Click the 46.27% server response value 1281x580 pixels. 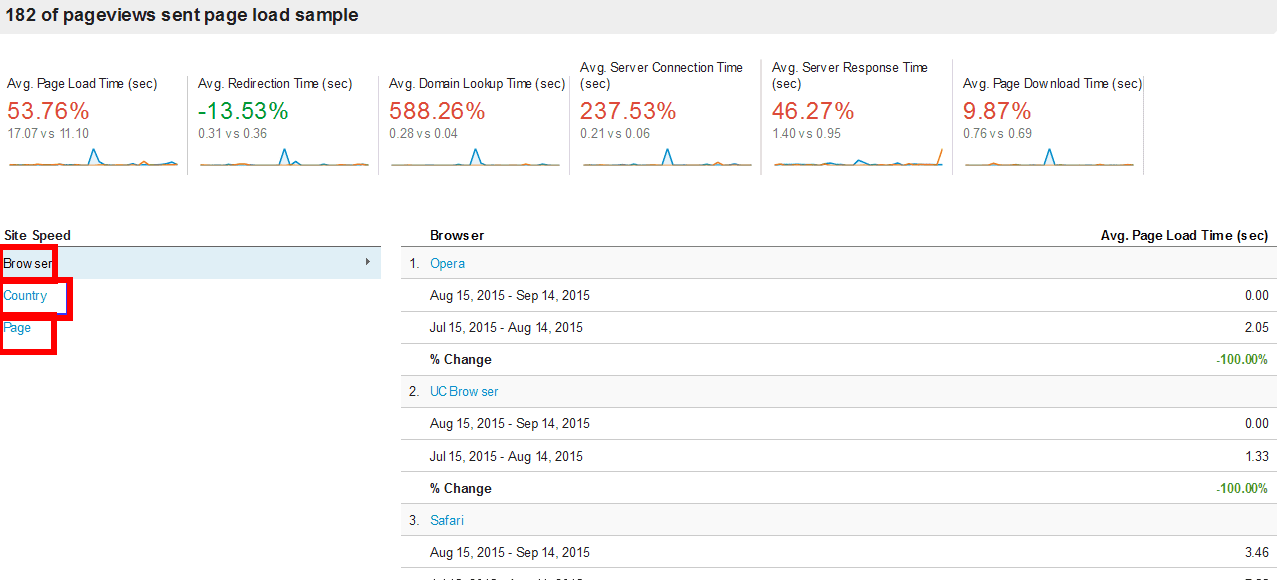(813, 111)
